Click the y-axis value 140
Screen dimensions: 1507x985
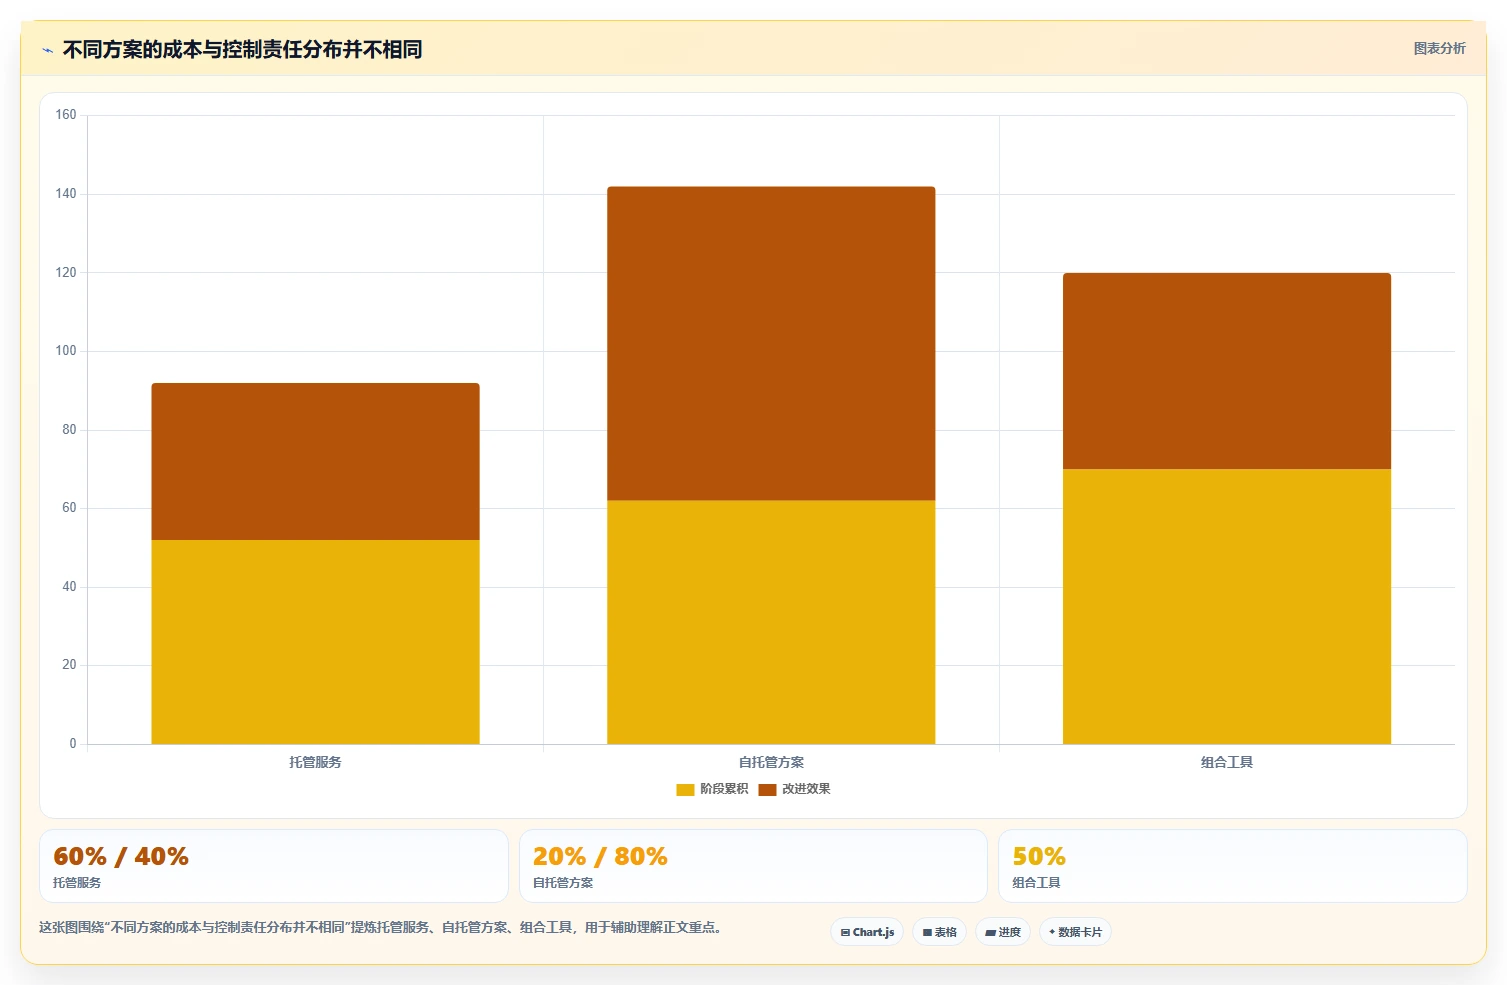tap(66, 194)
